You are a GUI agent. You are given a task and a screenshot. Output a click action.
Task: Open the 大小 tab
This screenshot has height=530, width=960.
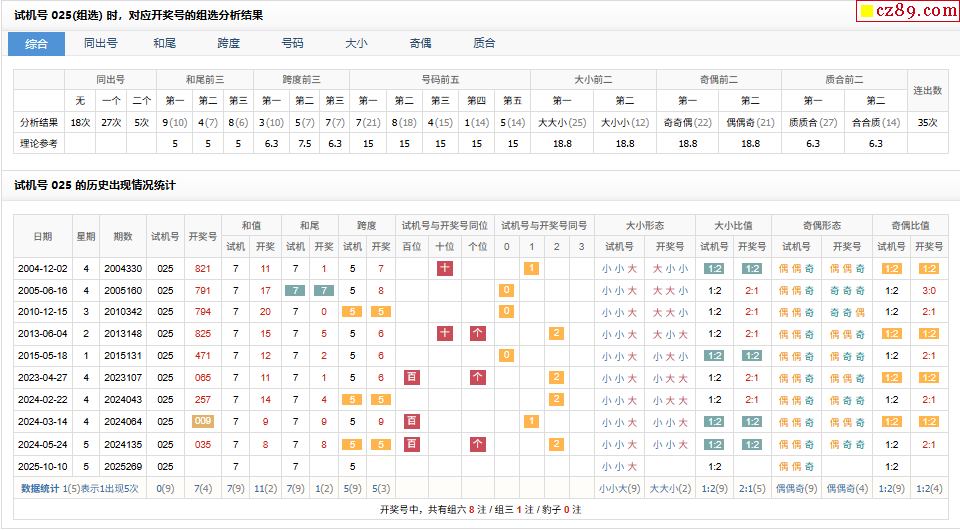pos(356,44)
